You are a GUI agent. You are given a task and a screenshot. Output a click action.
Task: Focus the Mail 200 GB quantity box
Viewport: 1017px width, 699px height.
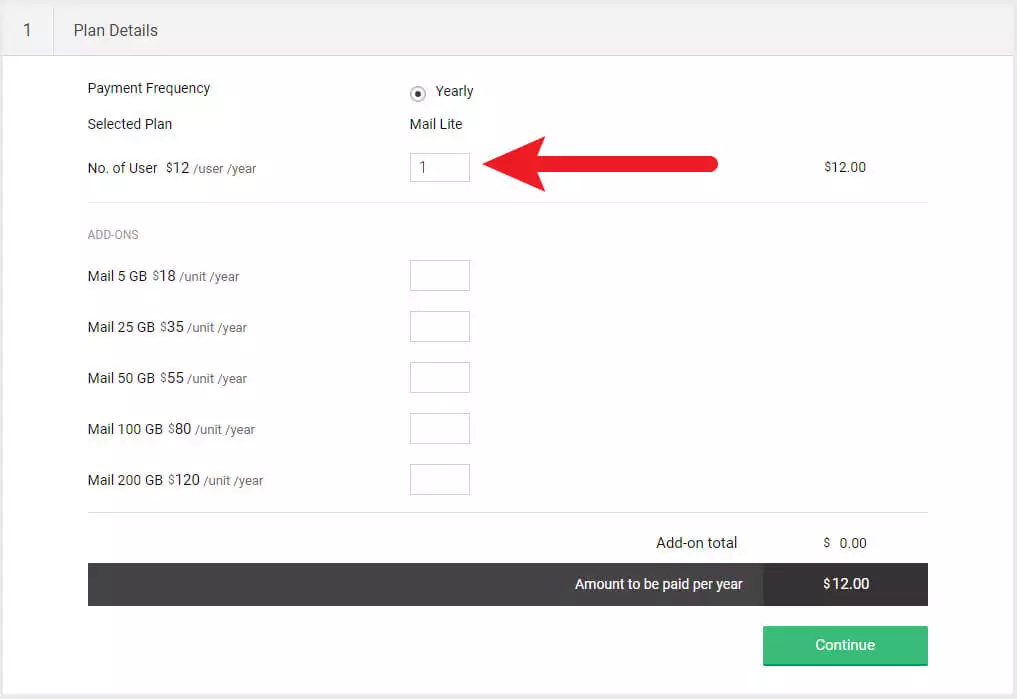coord(440,480)
